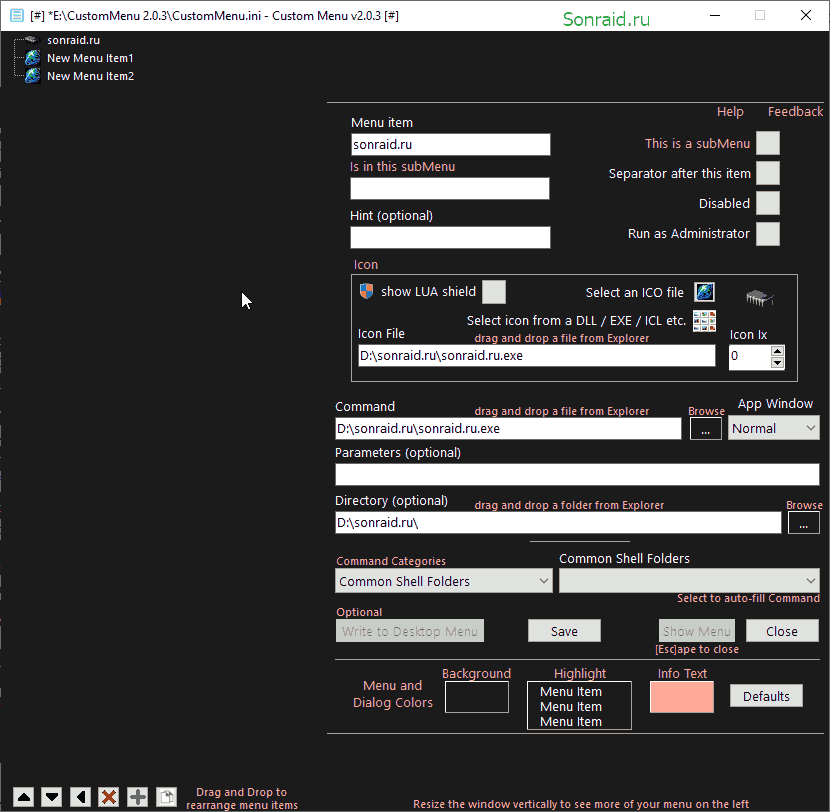Enable Run as Administrator checkbox
Viewport: 830px width, 812px height.
click(x=768, y=233)
